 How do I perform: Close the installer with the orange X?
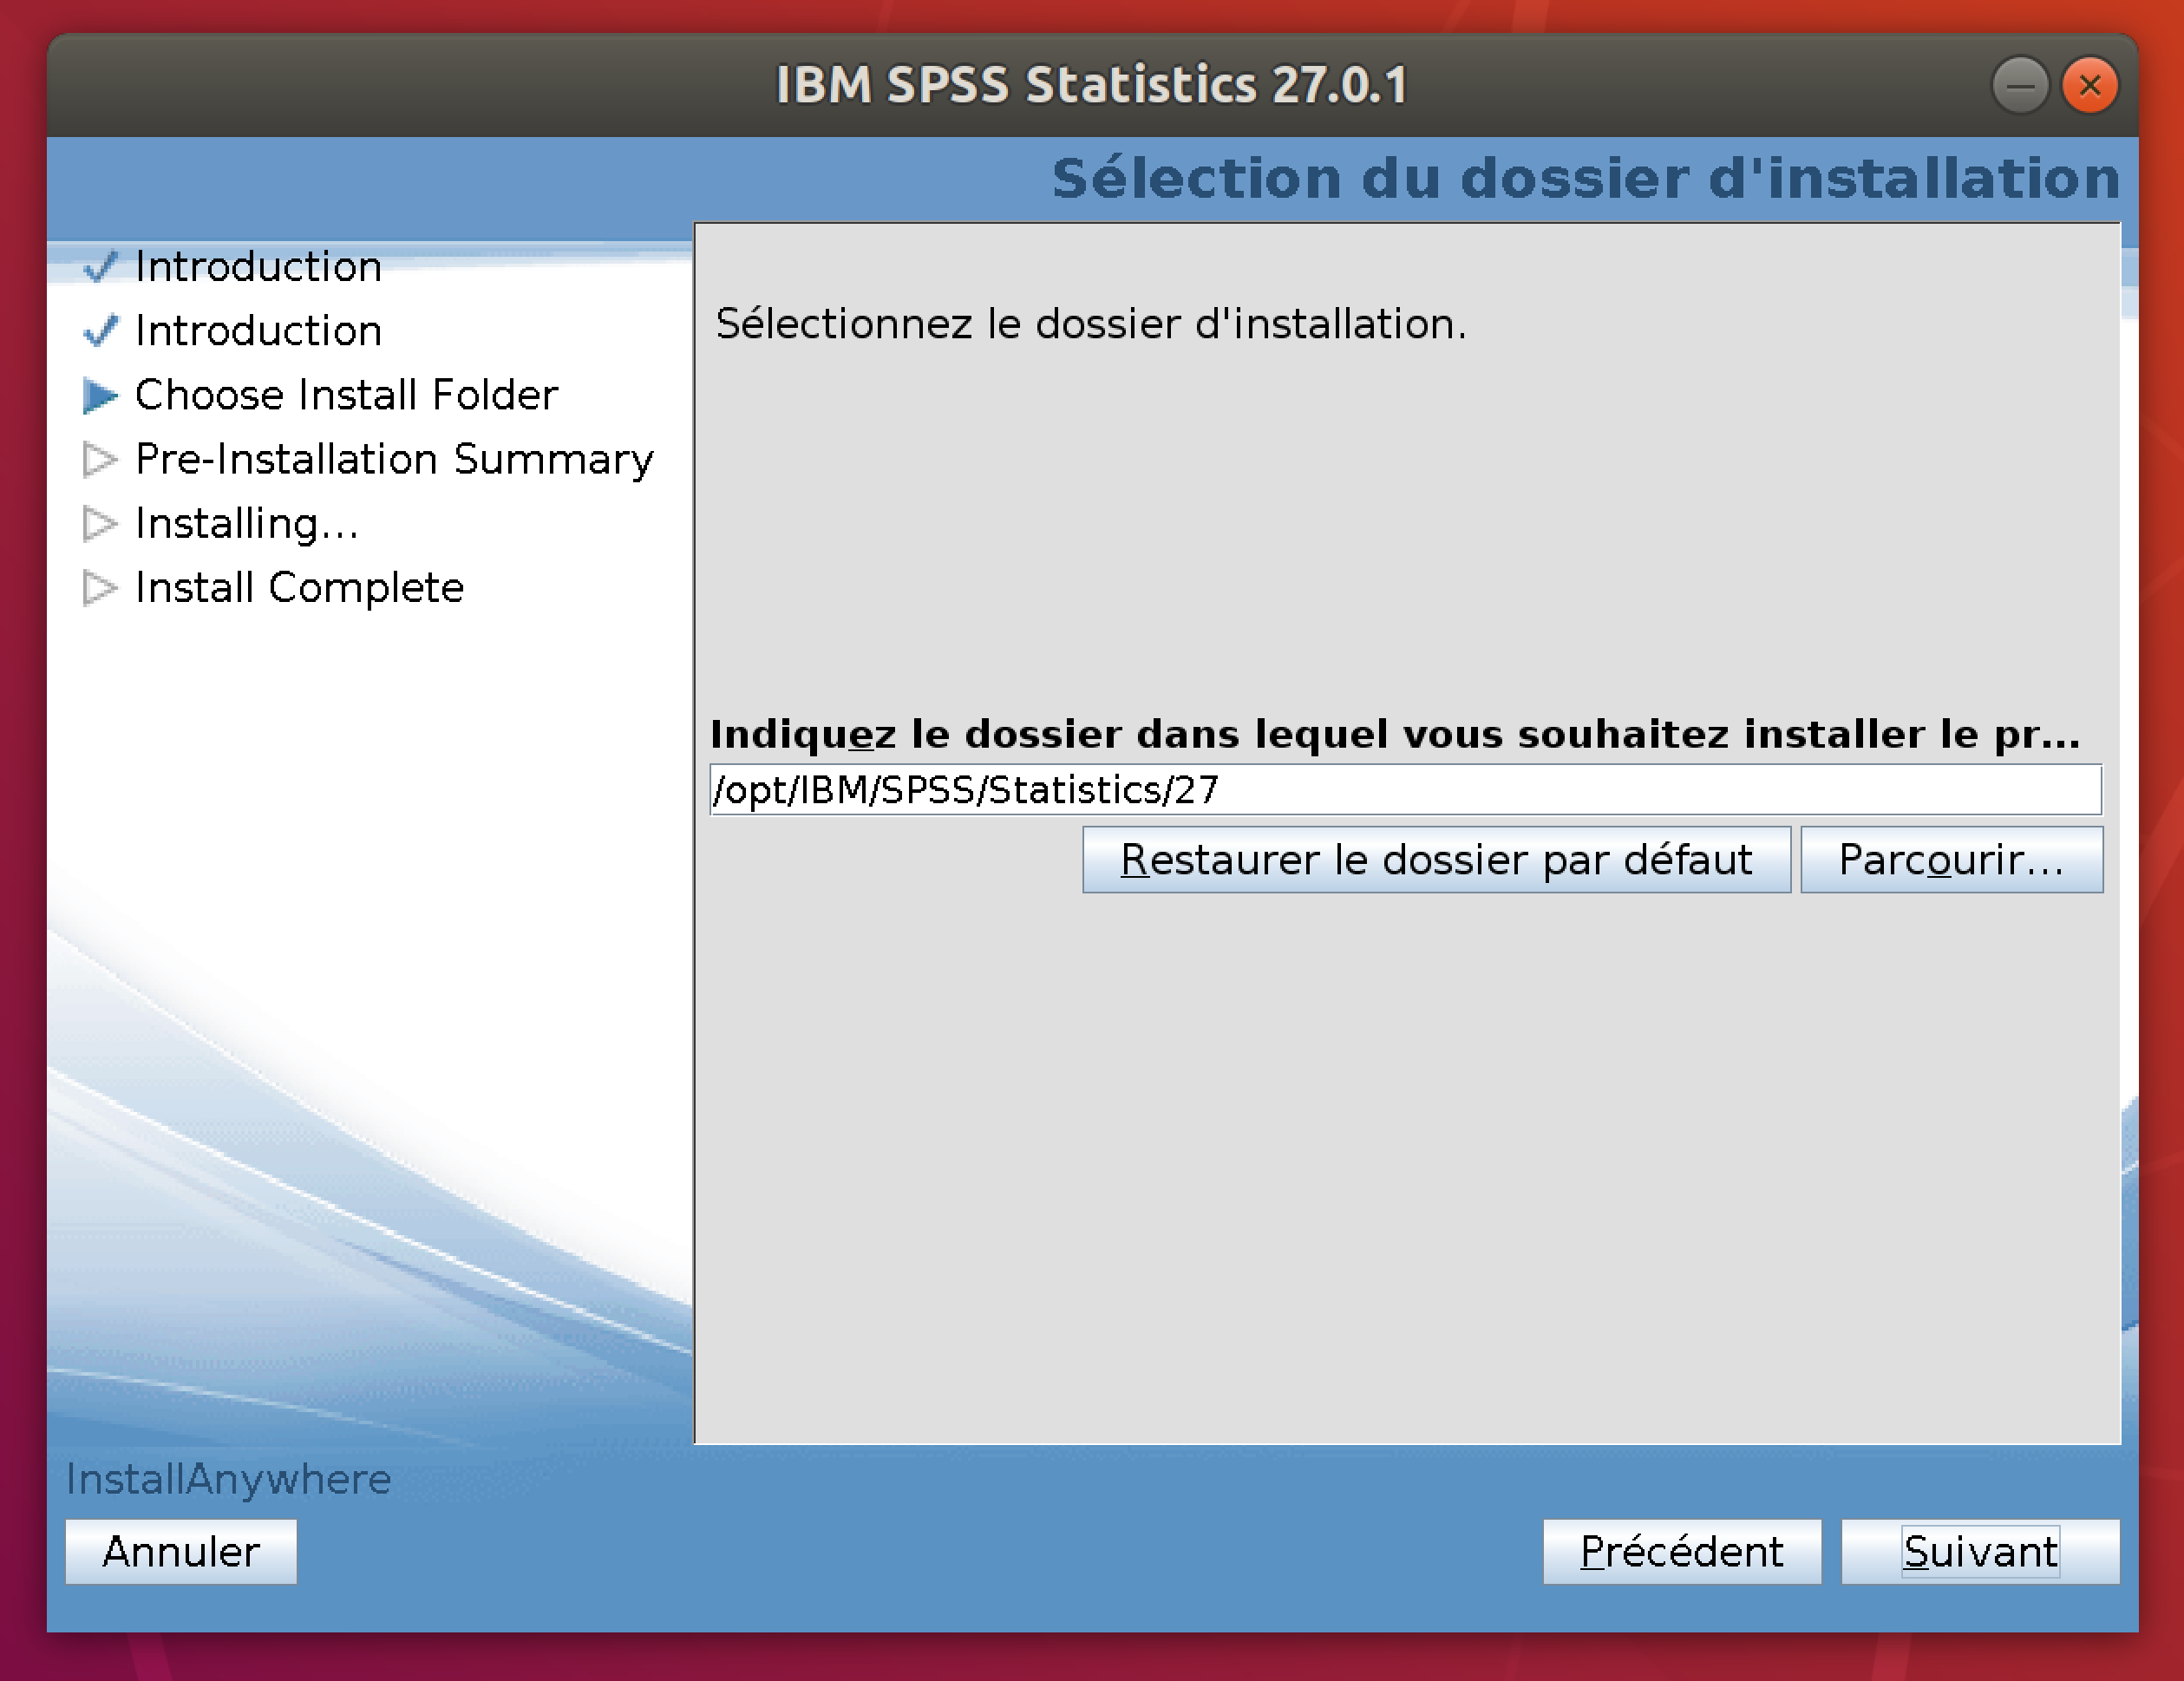[2089, 85]
